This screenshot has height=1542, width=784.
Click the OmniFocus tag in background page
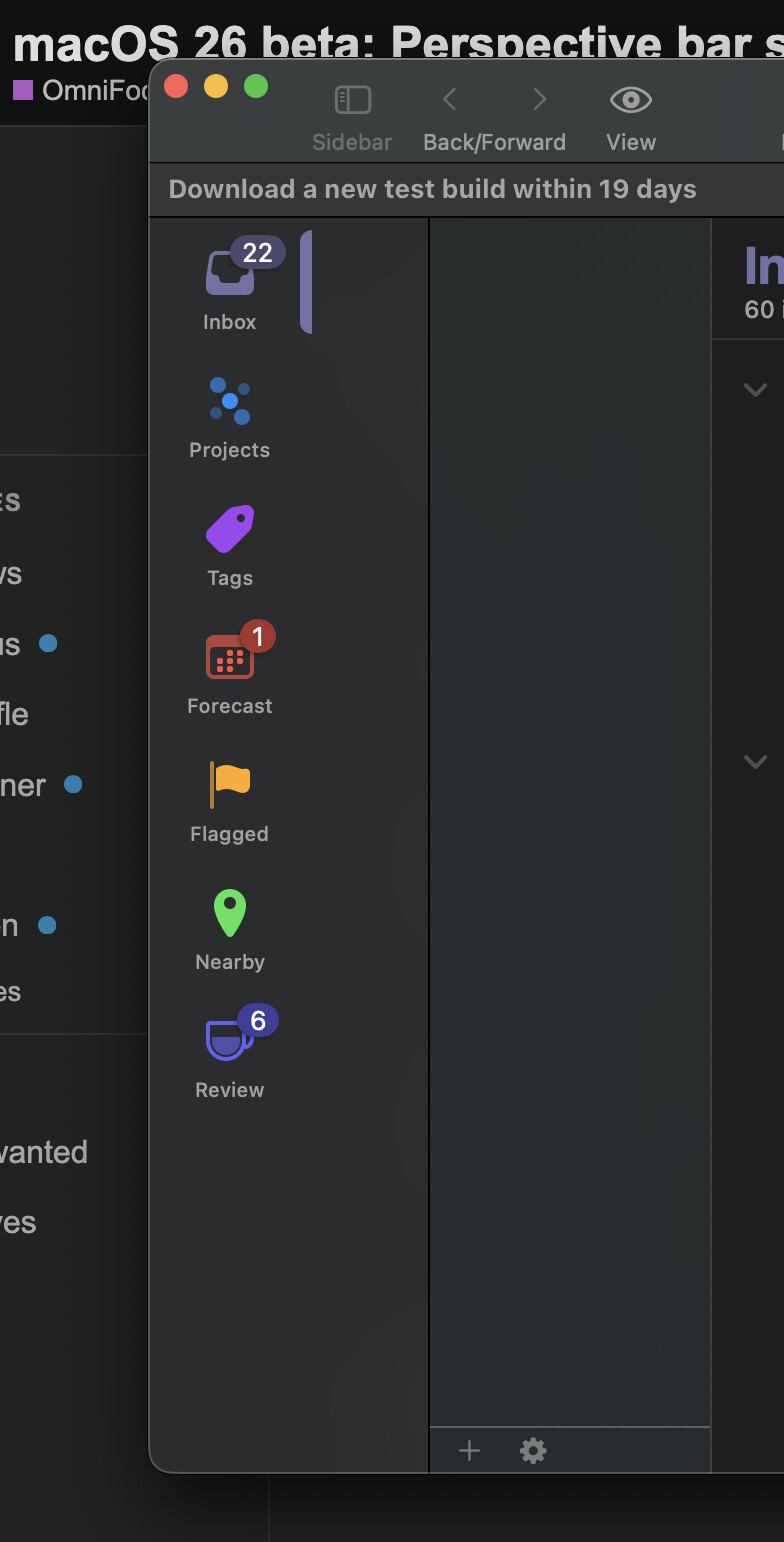click(x=80, y=90)
